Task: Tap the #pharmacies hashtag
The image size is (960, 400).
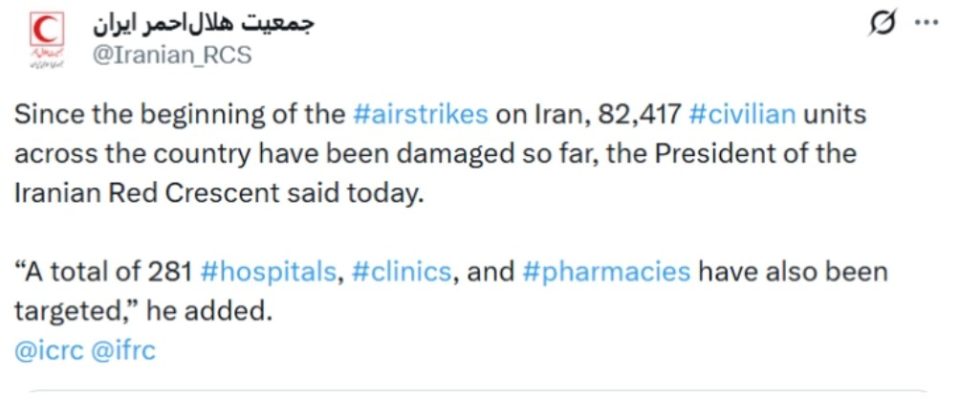Action: (606, 272)
